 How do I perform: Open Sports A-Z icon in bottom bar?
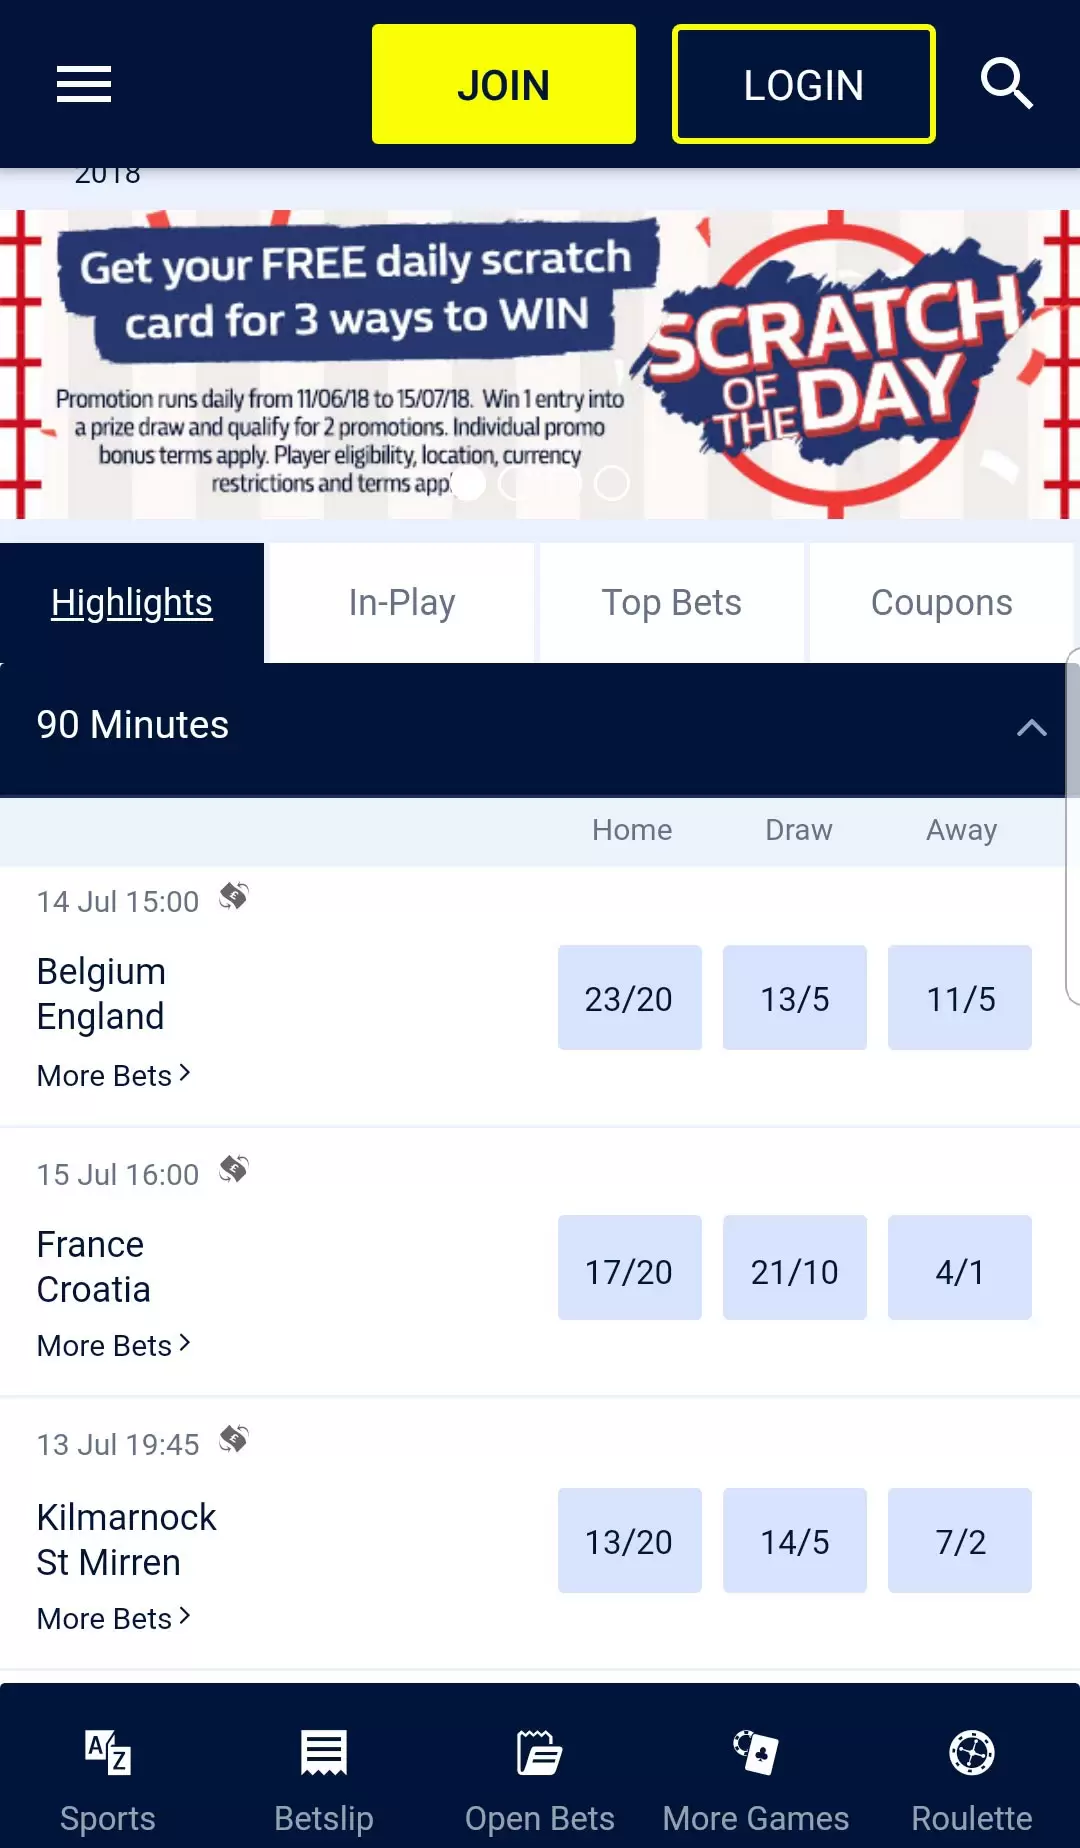point(108,1753)
